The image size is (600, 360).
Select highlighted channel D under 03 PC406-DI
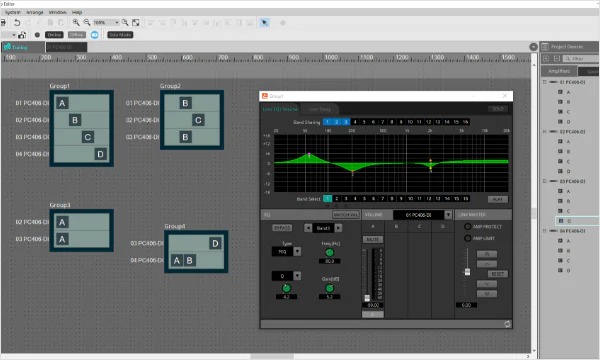(x=577, y=221)
